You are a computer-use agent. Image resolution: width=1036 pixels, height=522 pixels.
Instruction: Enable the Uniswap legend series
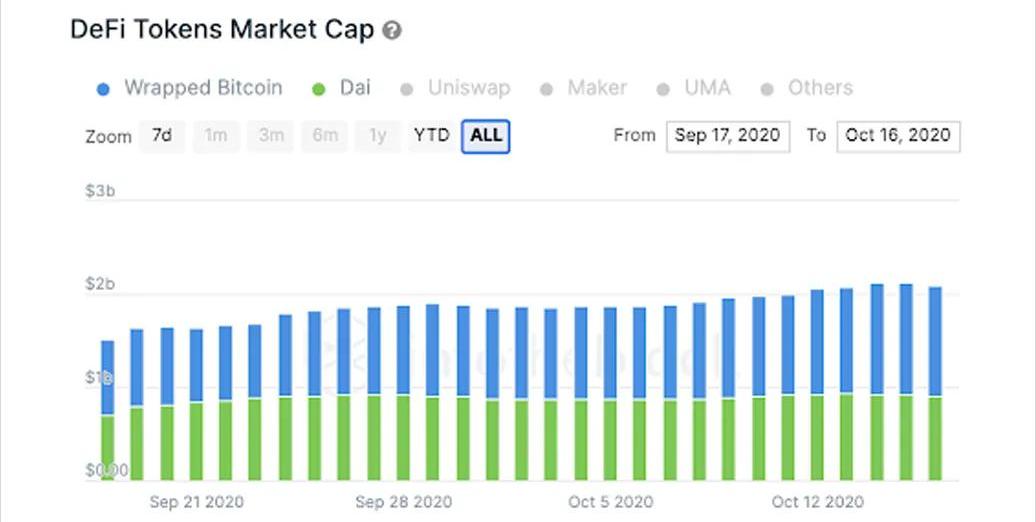tap(469, 88)
